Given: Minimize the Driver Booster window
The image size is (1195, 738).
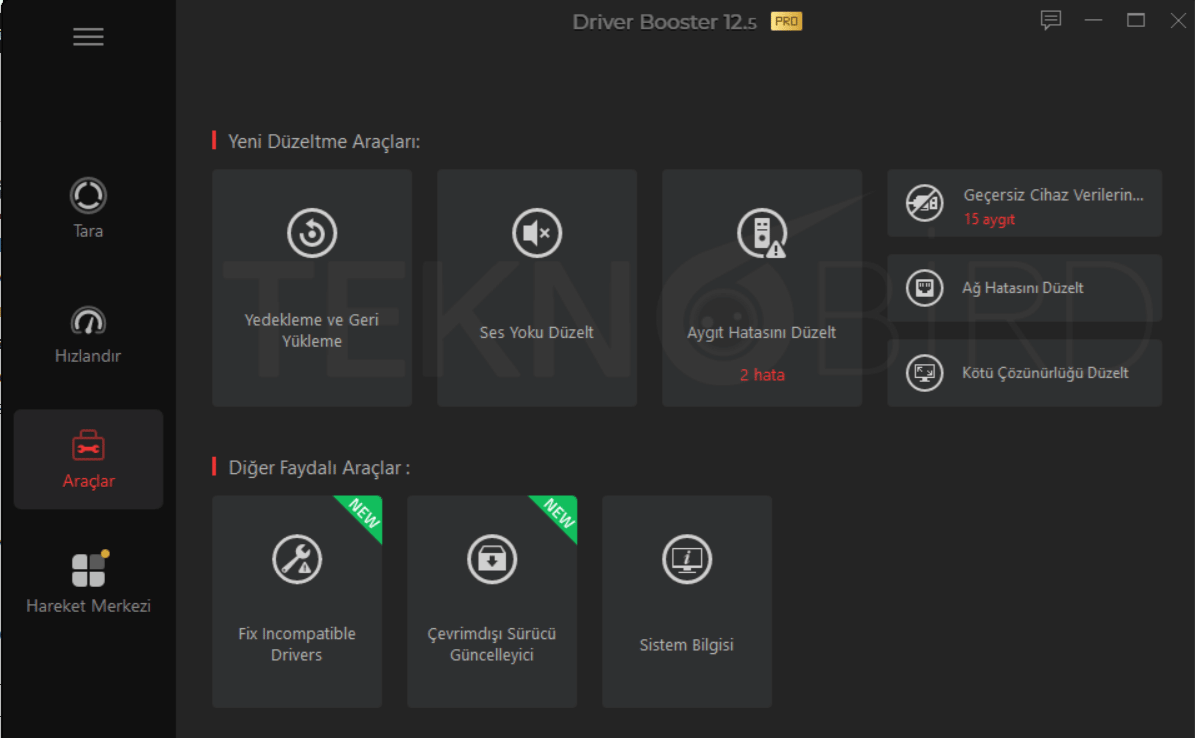Looking at the screenshot, I should (1094, 20).
